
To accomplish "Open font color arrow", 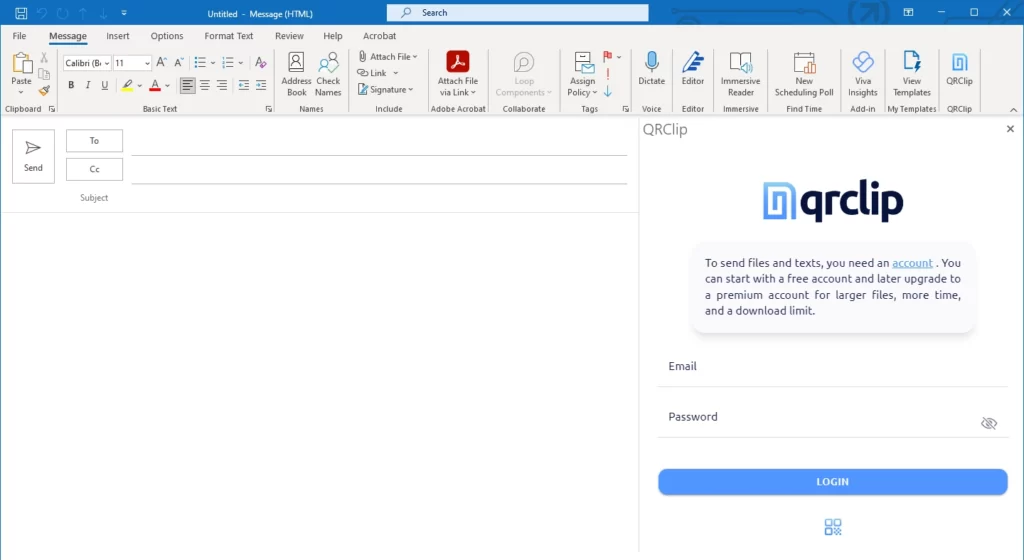I will point(168,86).
